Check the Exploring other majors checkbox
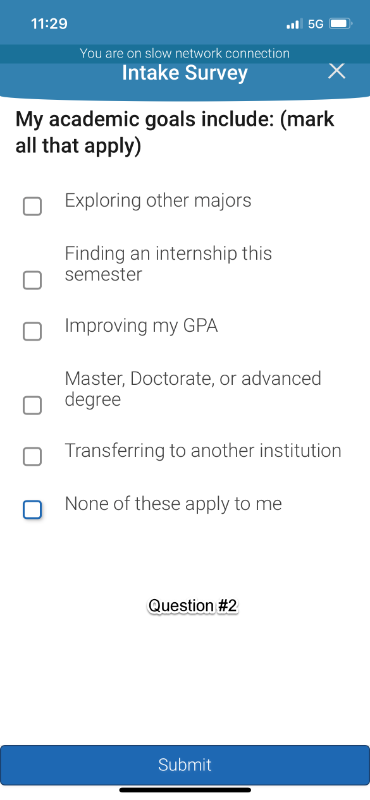This screenshot has width=370, height=800. (32, 207)
